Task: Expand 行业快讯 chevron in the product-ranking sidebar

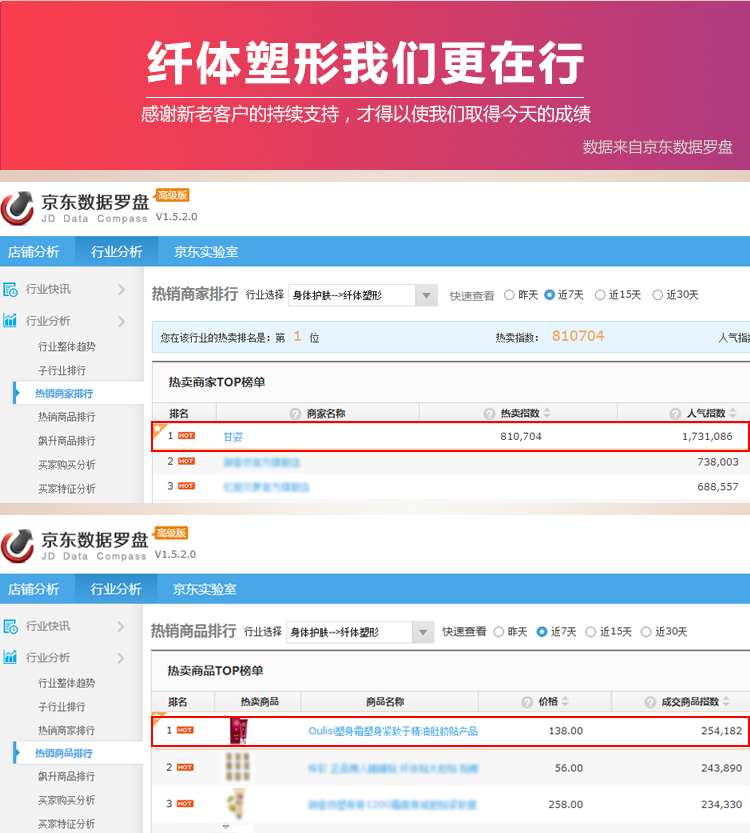Action: coord(121,626)
